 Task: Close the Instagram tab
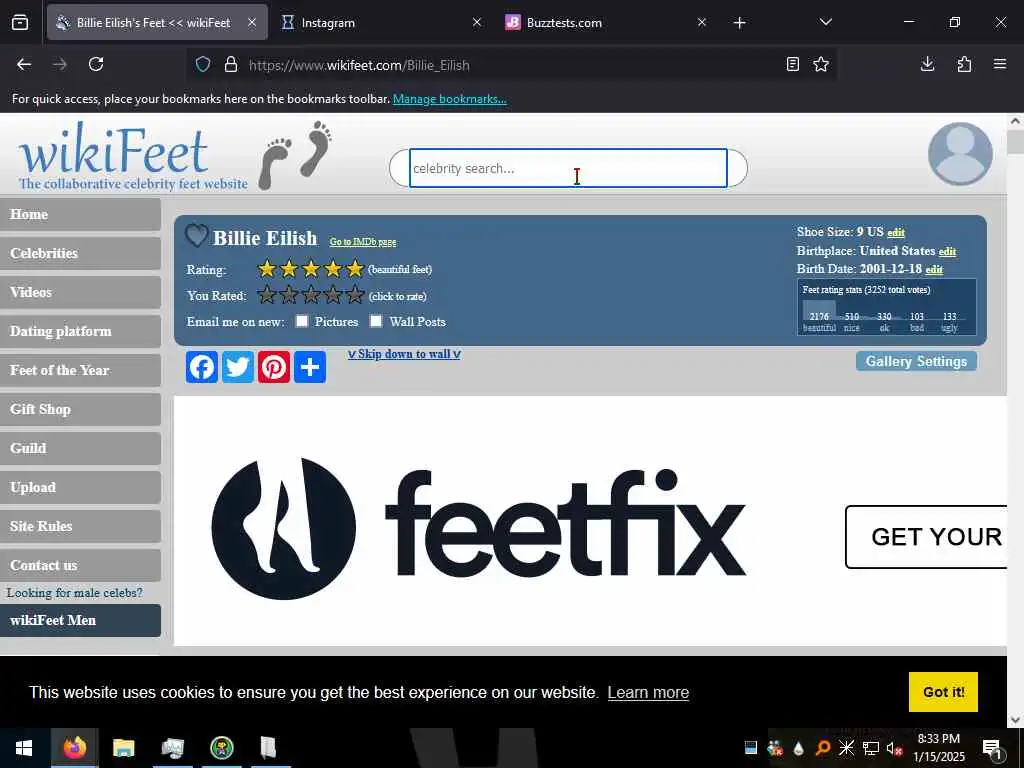point(477,22)
